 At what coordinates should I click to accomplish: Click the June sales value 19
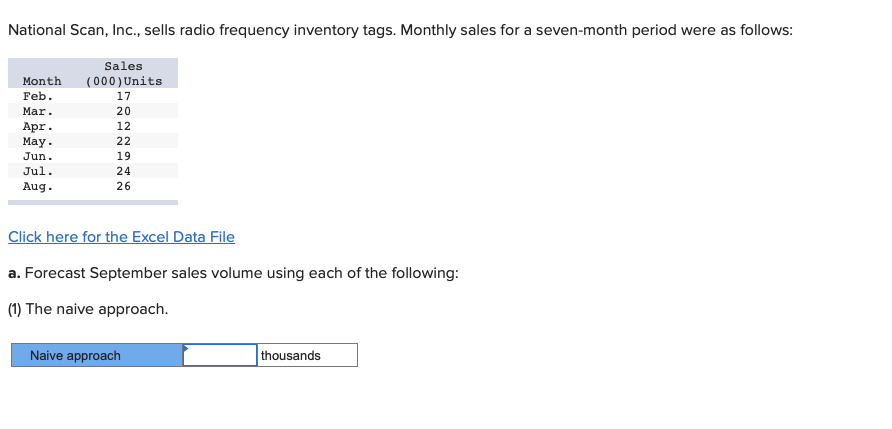pyautogui.click(x=124, y=156)
